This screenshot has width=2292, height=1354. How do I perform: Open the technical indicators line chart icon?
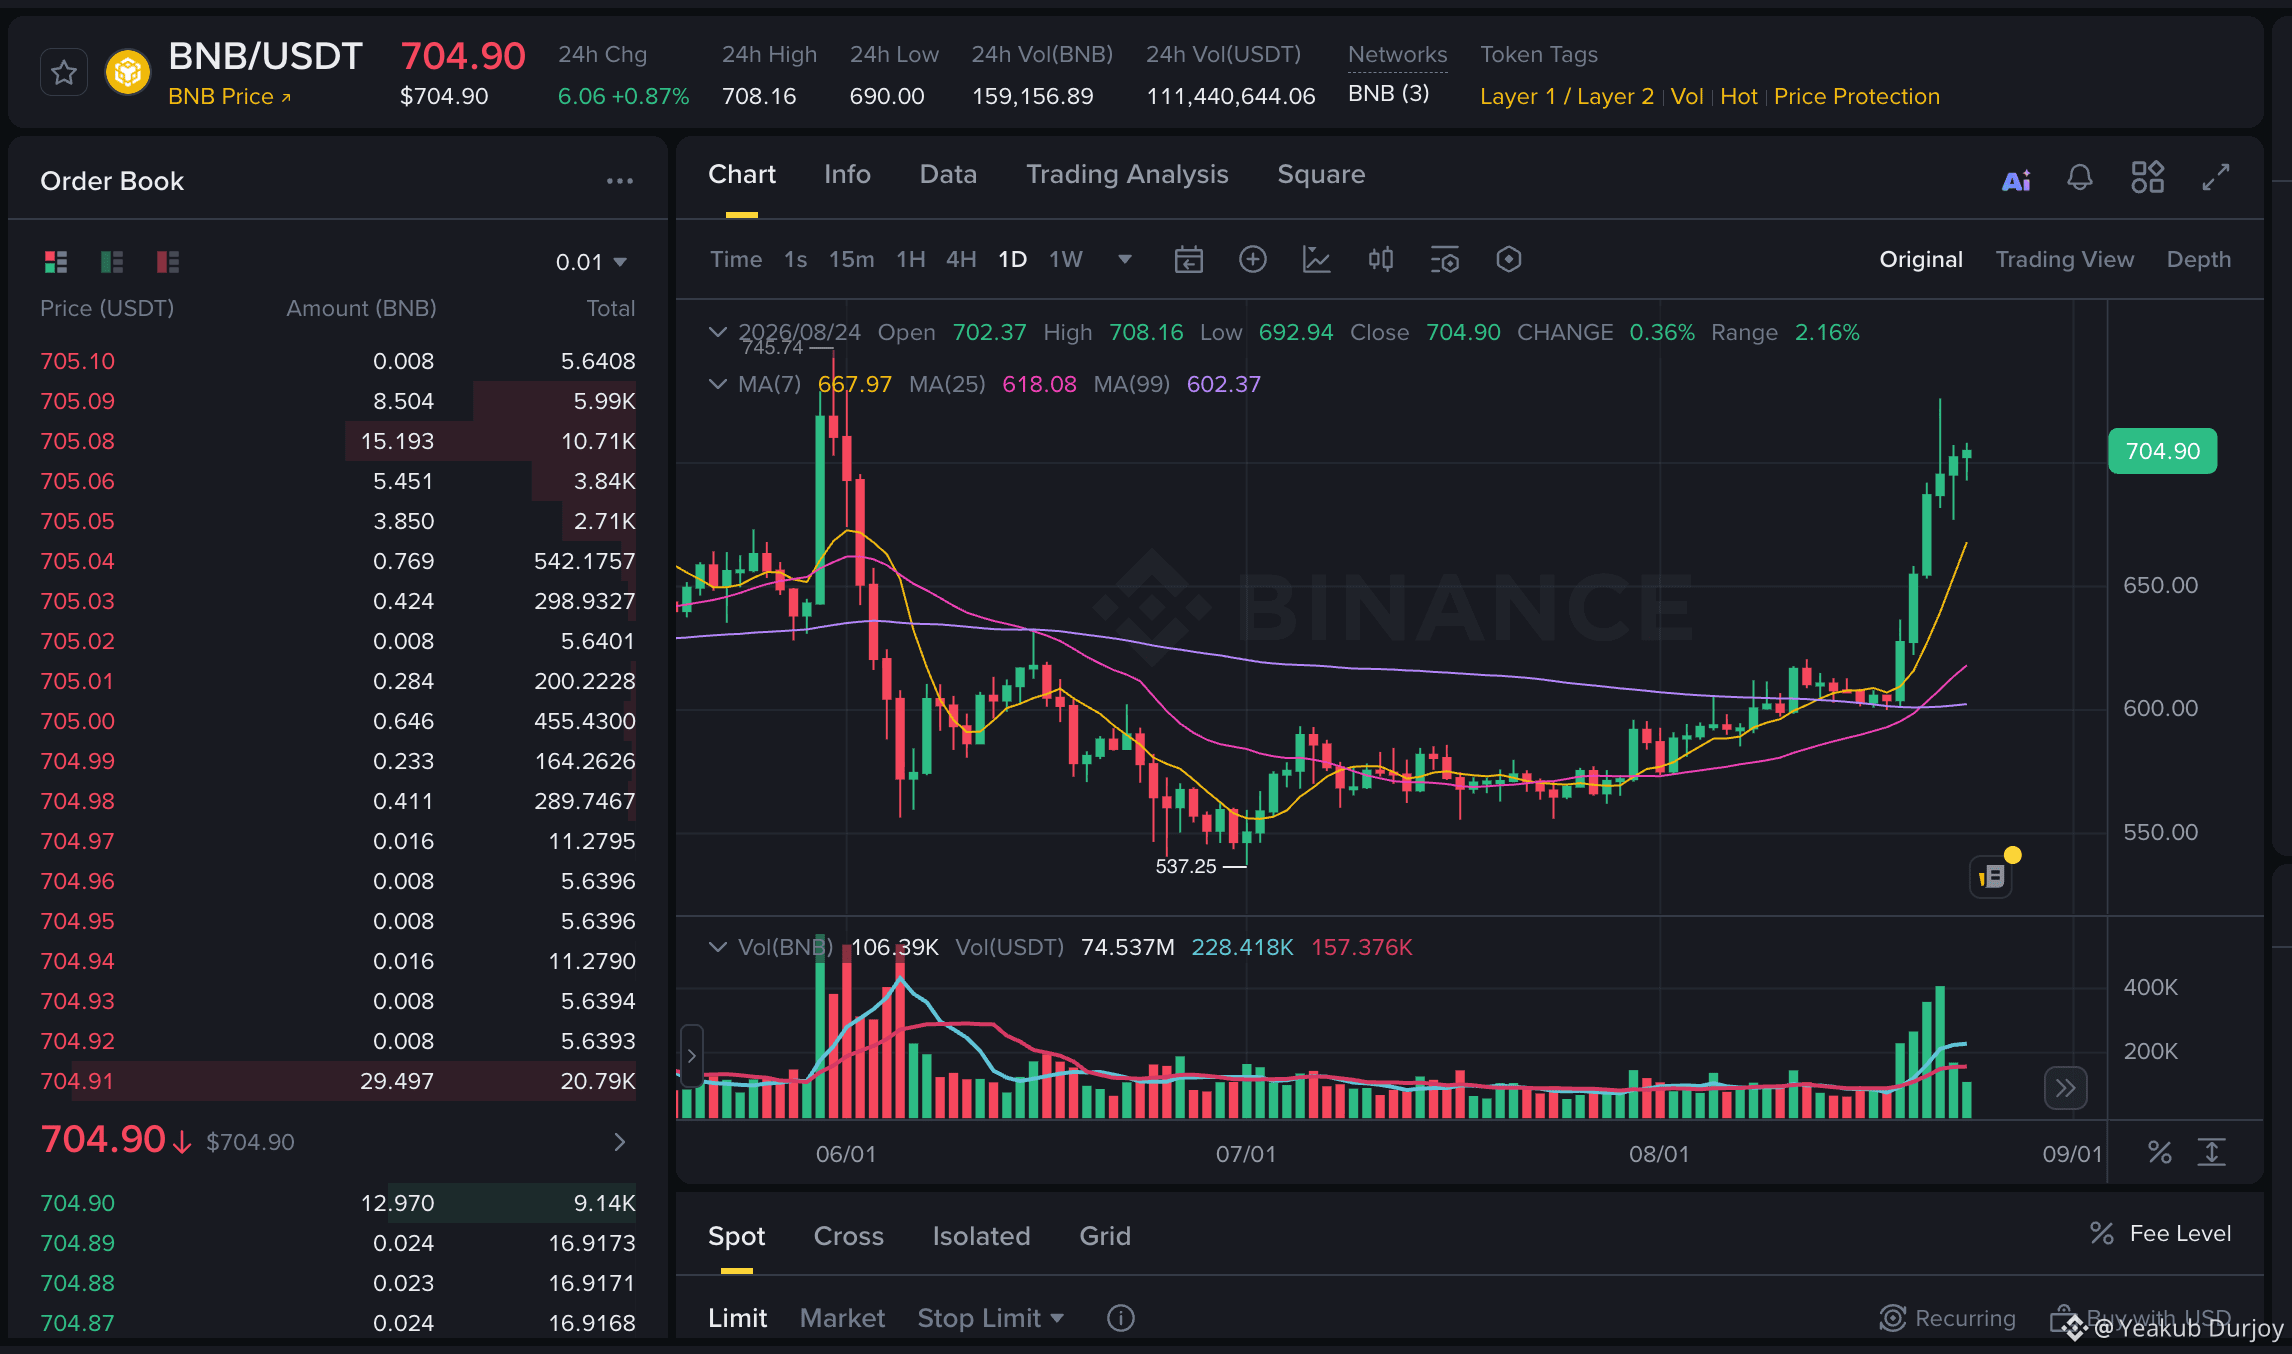(x=1316, y=260)
